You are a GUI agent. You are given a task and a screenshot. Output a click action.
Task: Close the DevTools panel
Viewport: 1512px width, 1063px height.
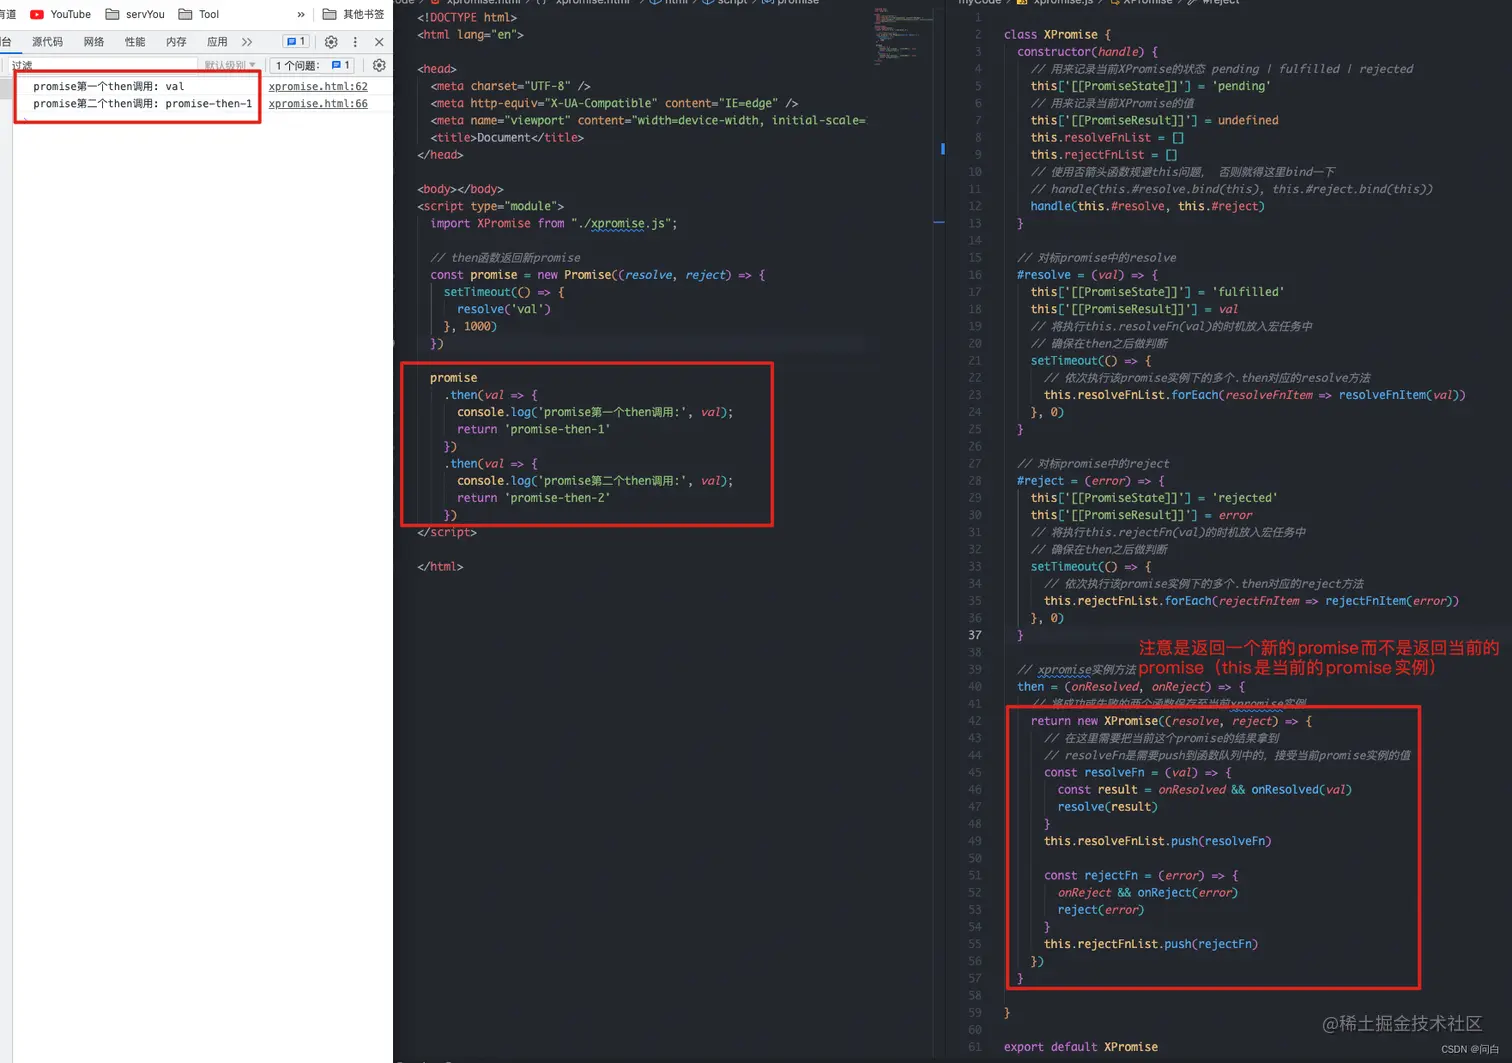coord(379,42)
